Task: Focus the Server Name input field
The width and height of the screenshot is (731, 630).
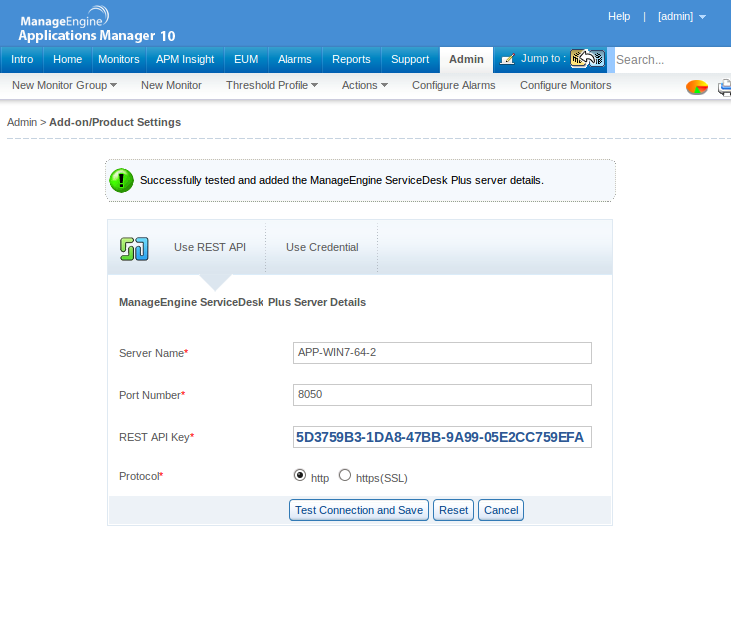Action: pyautogui.click(x=442, y=353)
